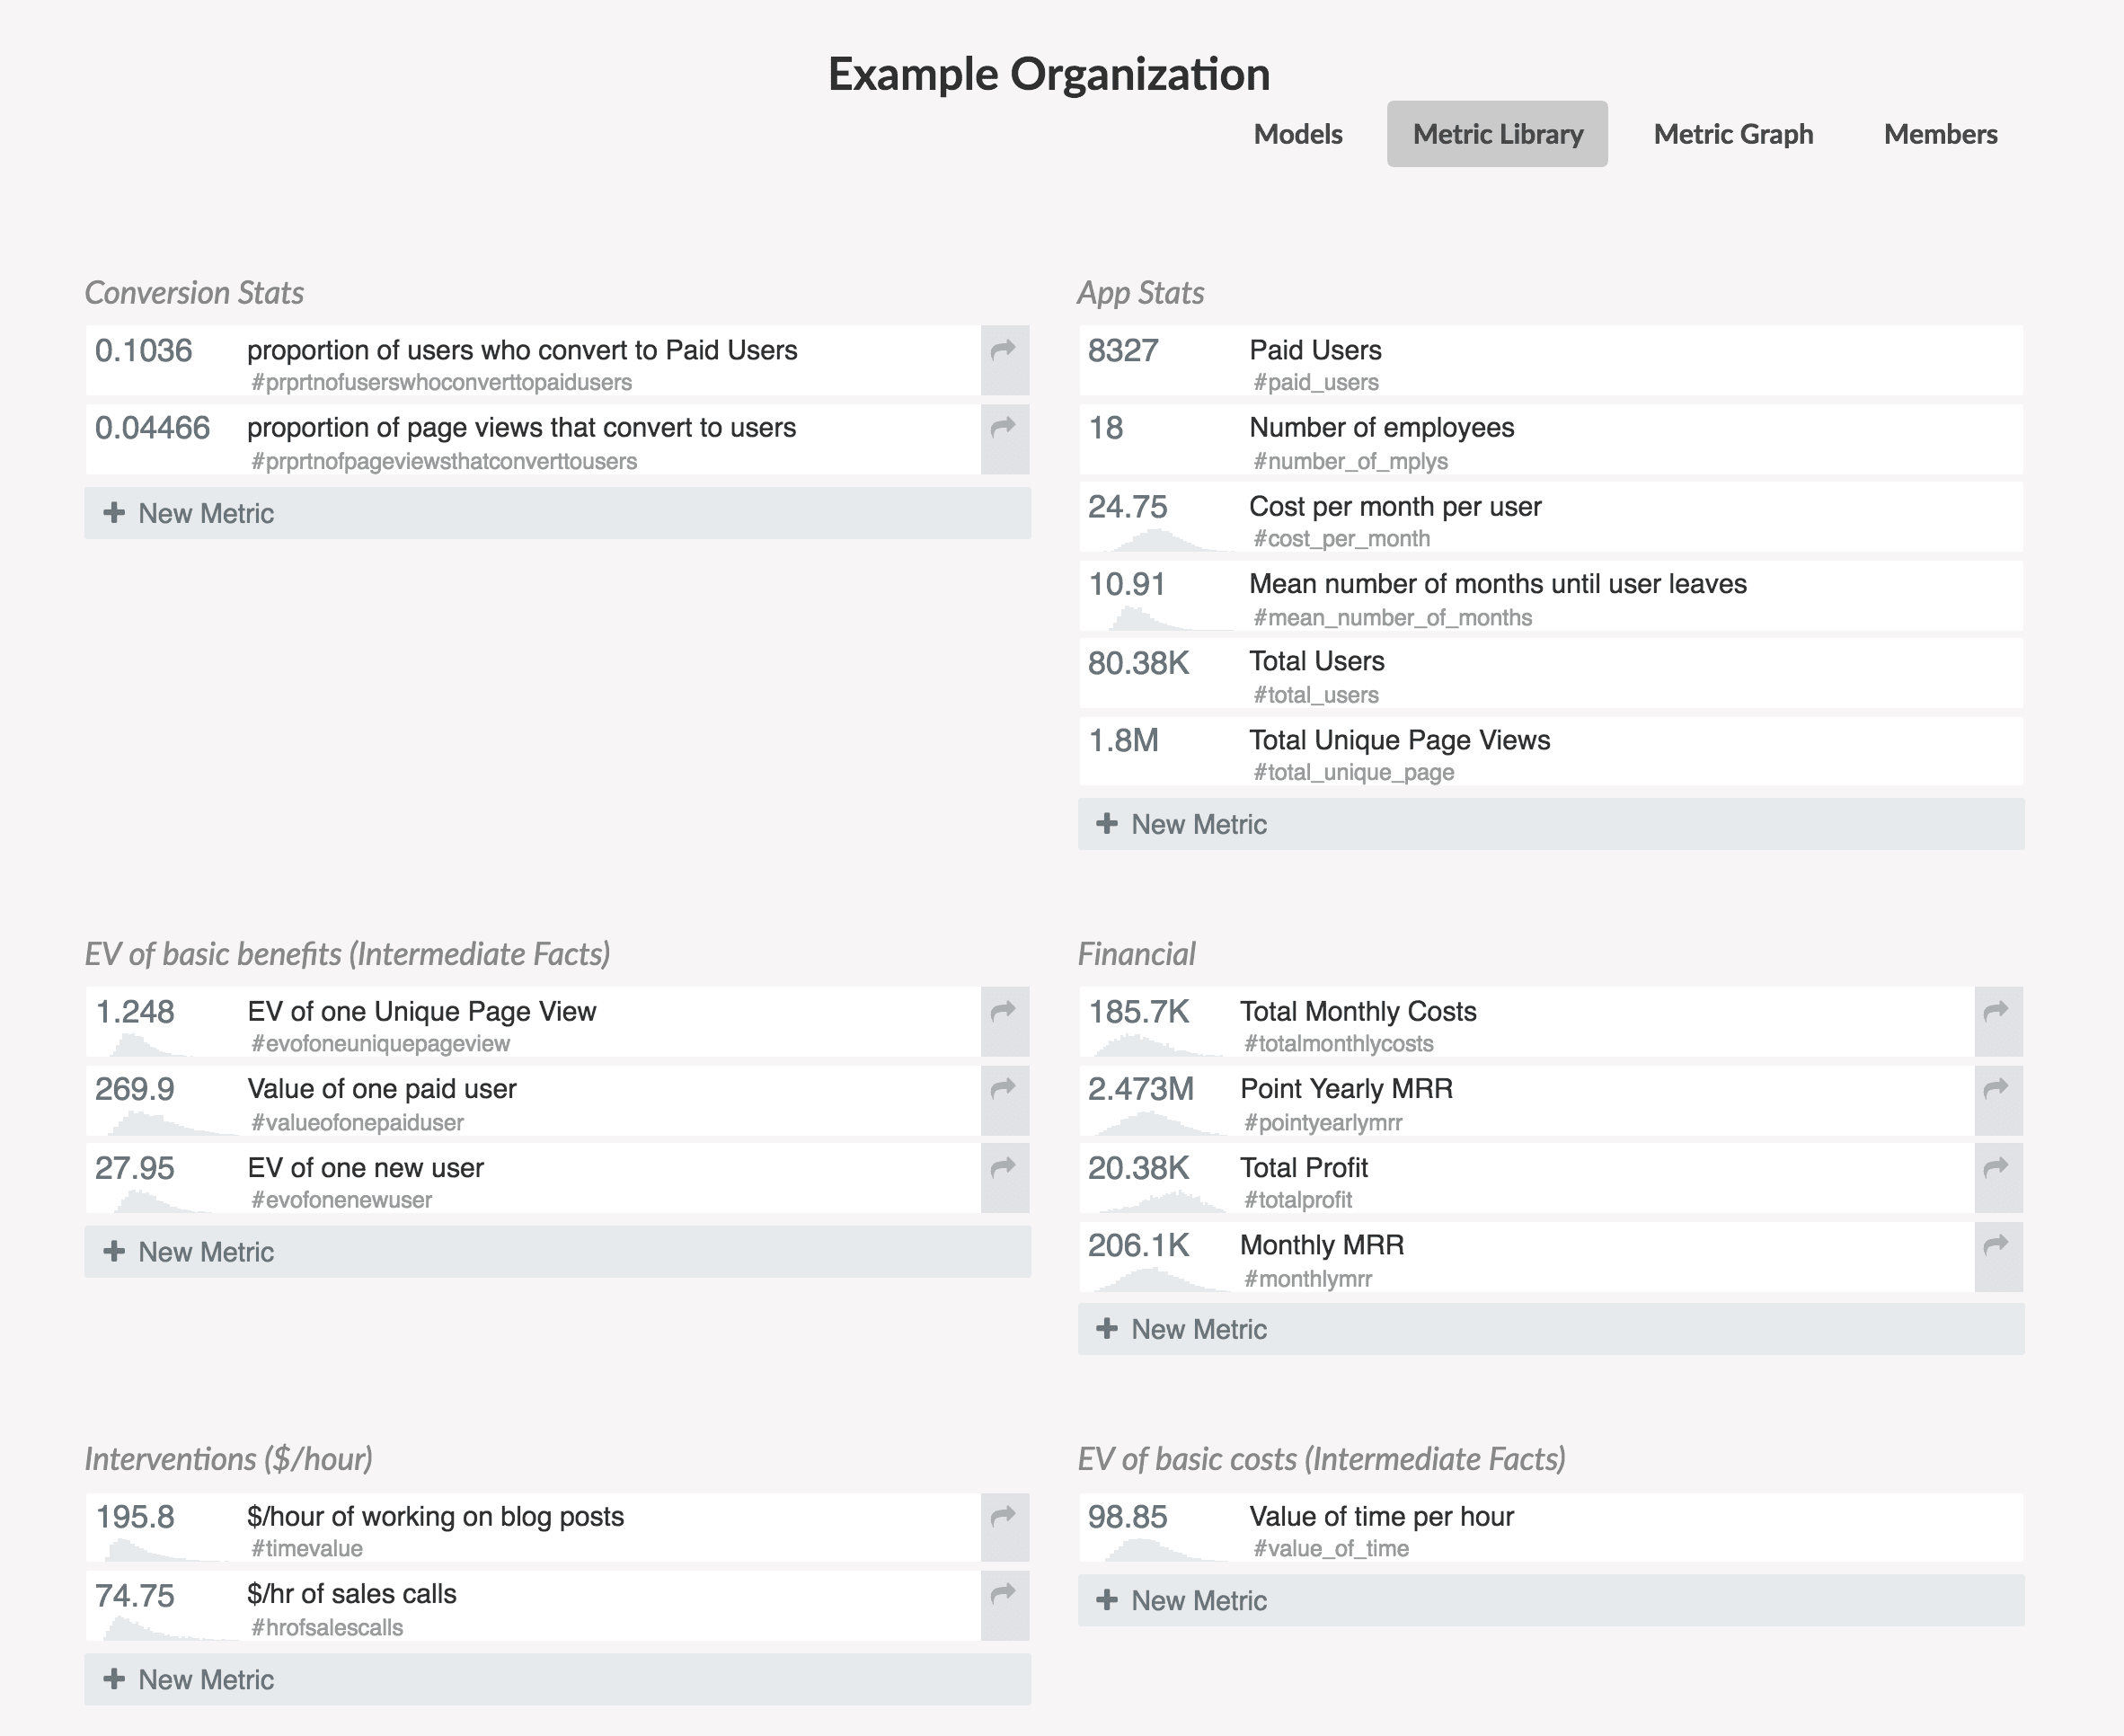Screen dimensions: 2124x1736
Task: Click share arrow for Total Profit
Action: 1998,1178
